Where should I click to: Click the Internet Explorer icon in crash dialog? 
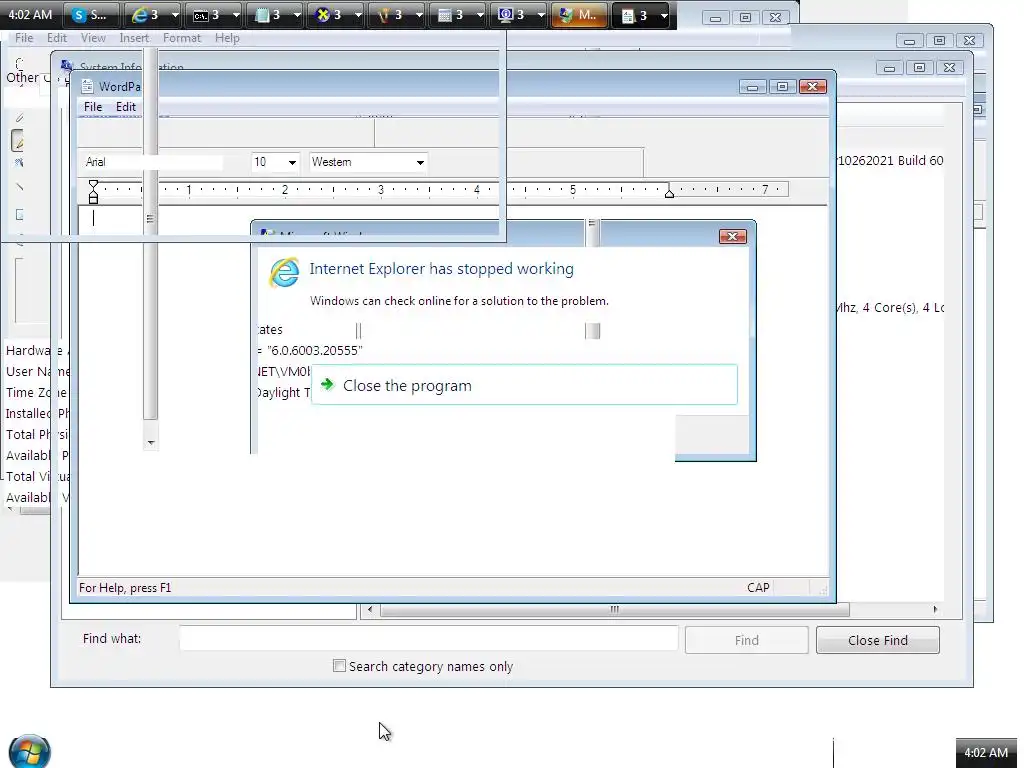[x=285, y=272]
